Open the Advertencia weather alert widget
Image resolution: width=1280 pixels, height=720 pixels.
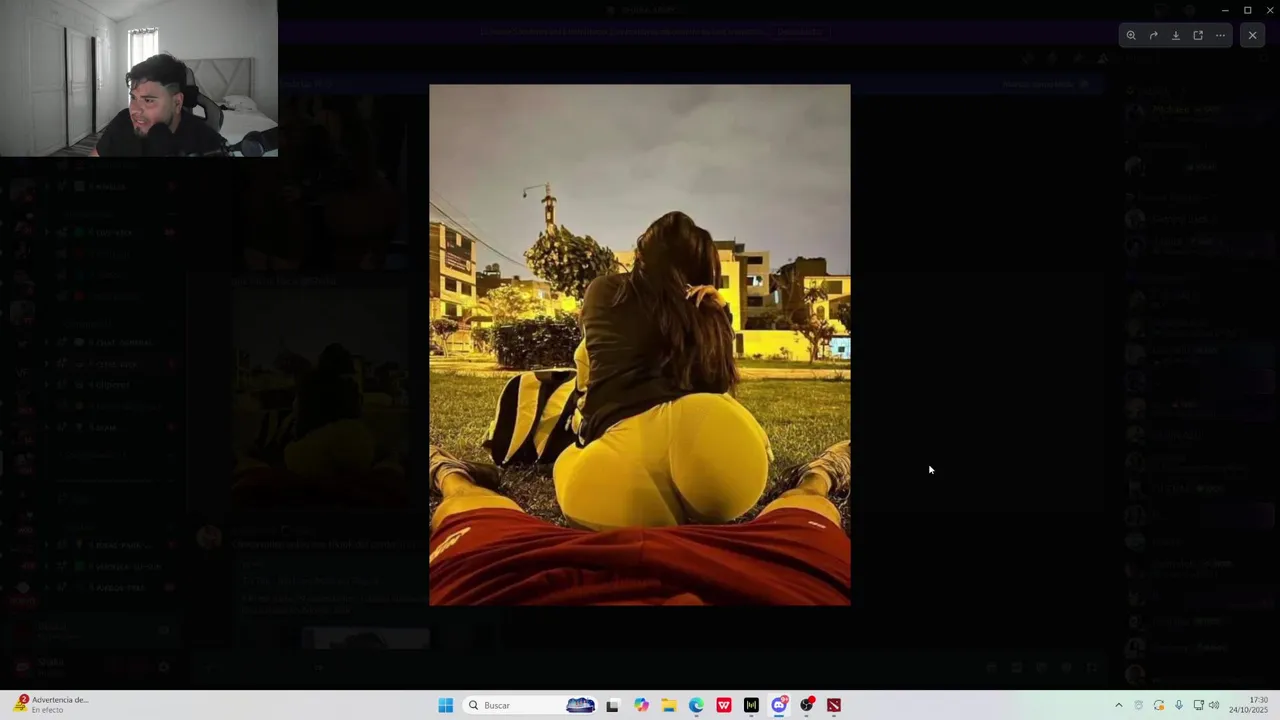click(50, 705)
